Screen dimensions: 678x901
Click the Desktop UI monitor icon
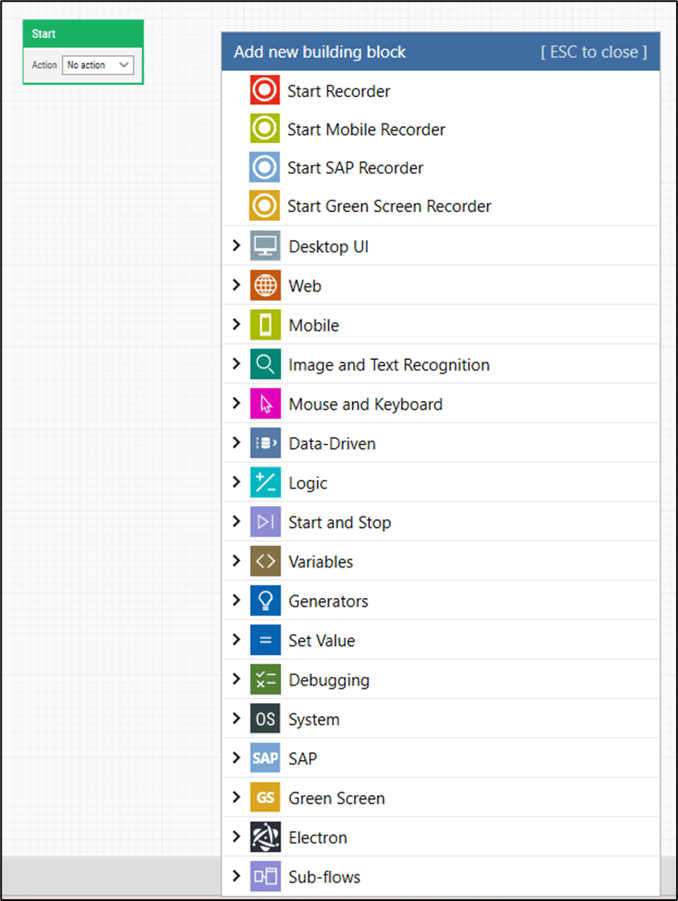pyautogui.click(x=263, y=246)
